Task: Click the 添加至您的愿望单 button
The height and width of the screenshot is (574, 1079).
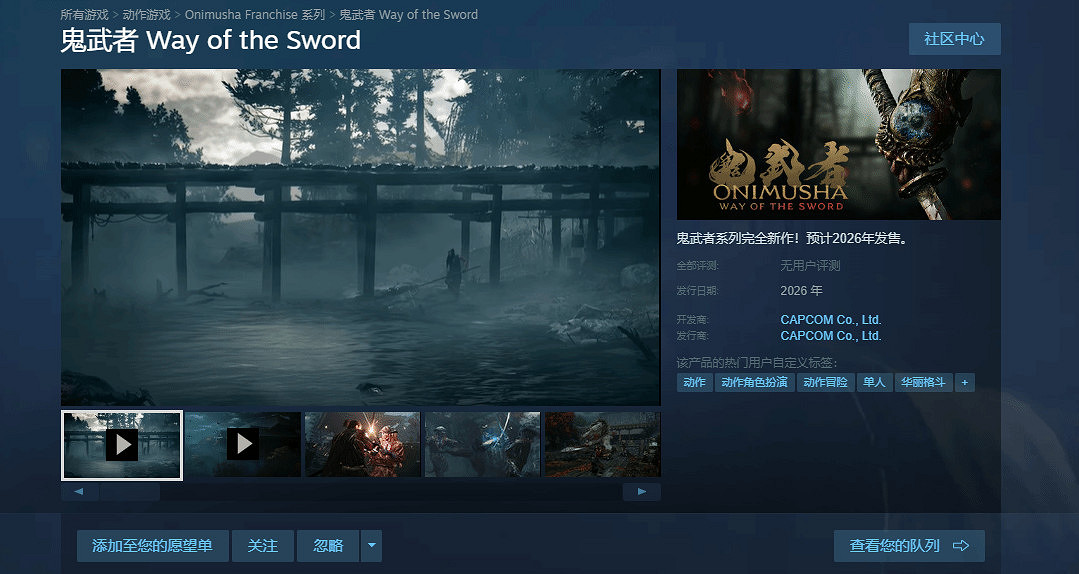Action: click(152, 546)
